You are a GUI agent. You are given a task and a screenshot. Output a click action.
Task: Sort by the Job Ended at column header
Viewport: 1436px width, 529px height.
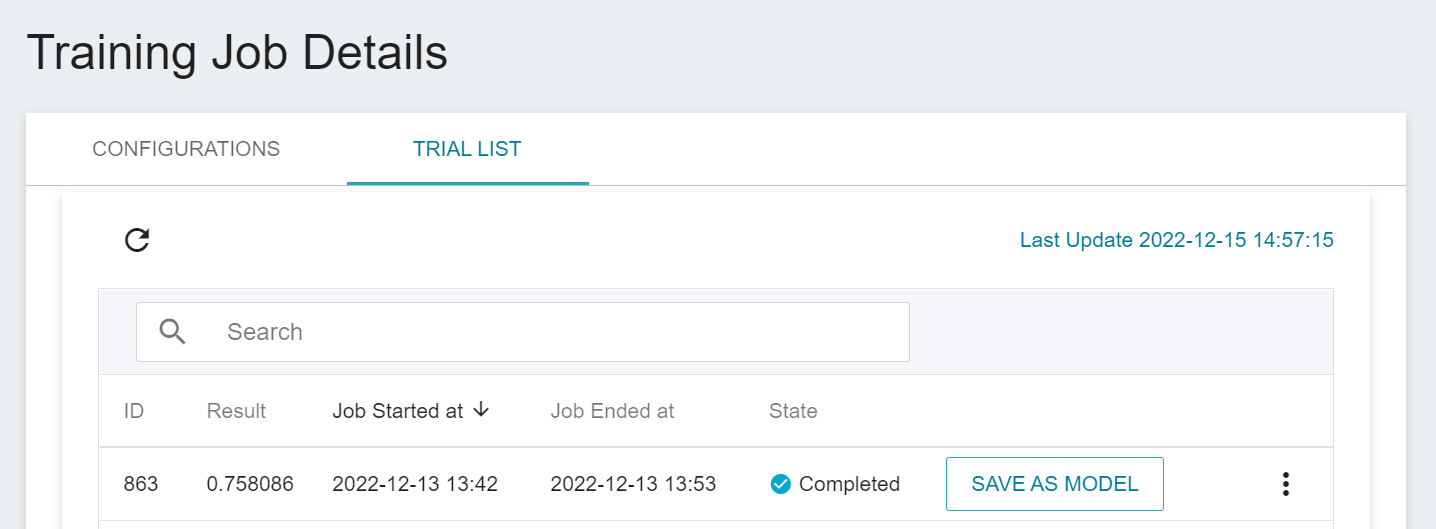612,411
